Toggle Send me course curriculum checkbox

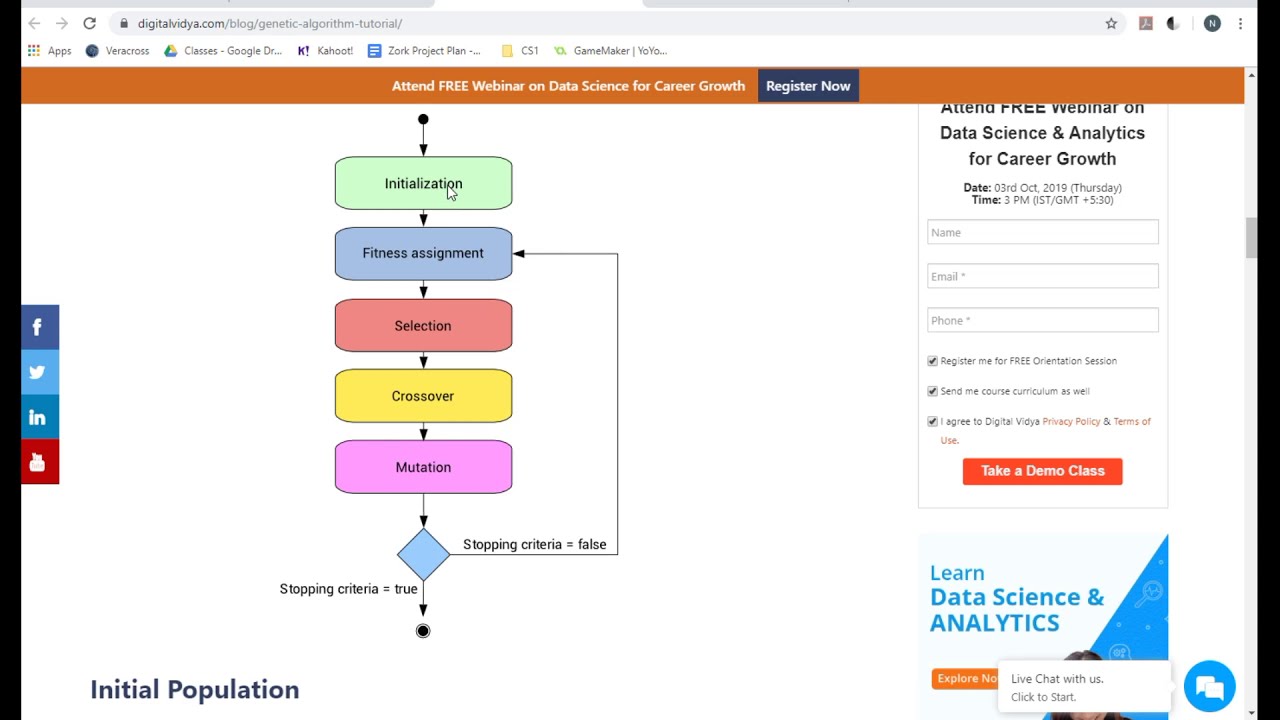coord(932,391)
